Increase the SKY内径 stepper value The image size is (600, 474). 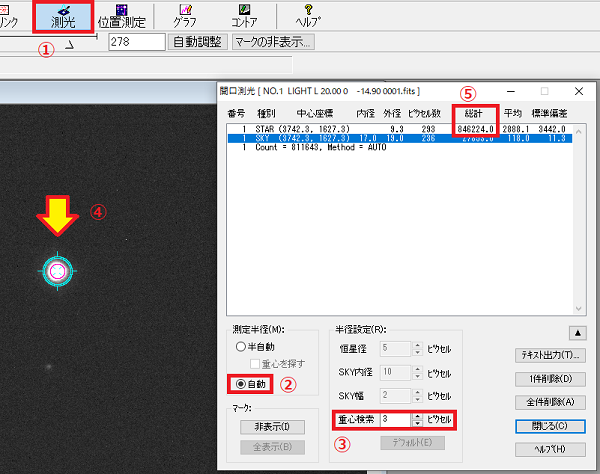417,369
